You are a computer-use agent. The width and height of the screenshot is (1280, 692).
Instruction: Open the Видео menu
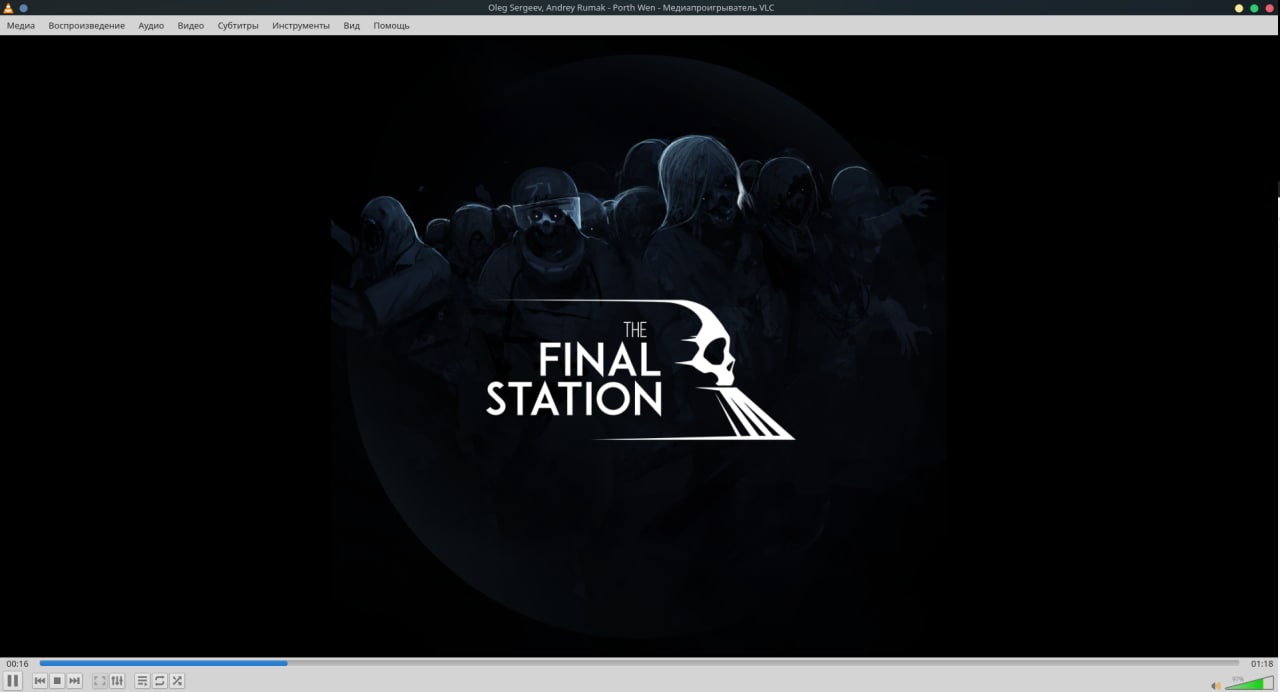click(x=191, y=26)
